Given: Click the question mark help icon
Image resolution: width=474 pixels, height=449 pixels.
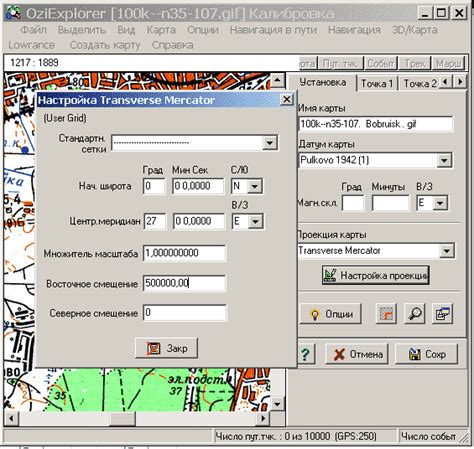Looking at the screenshot, I should coord(305,354).
